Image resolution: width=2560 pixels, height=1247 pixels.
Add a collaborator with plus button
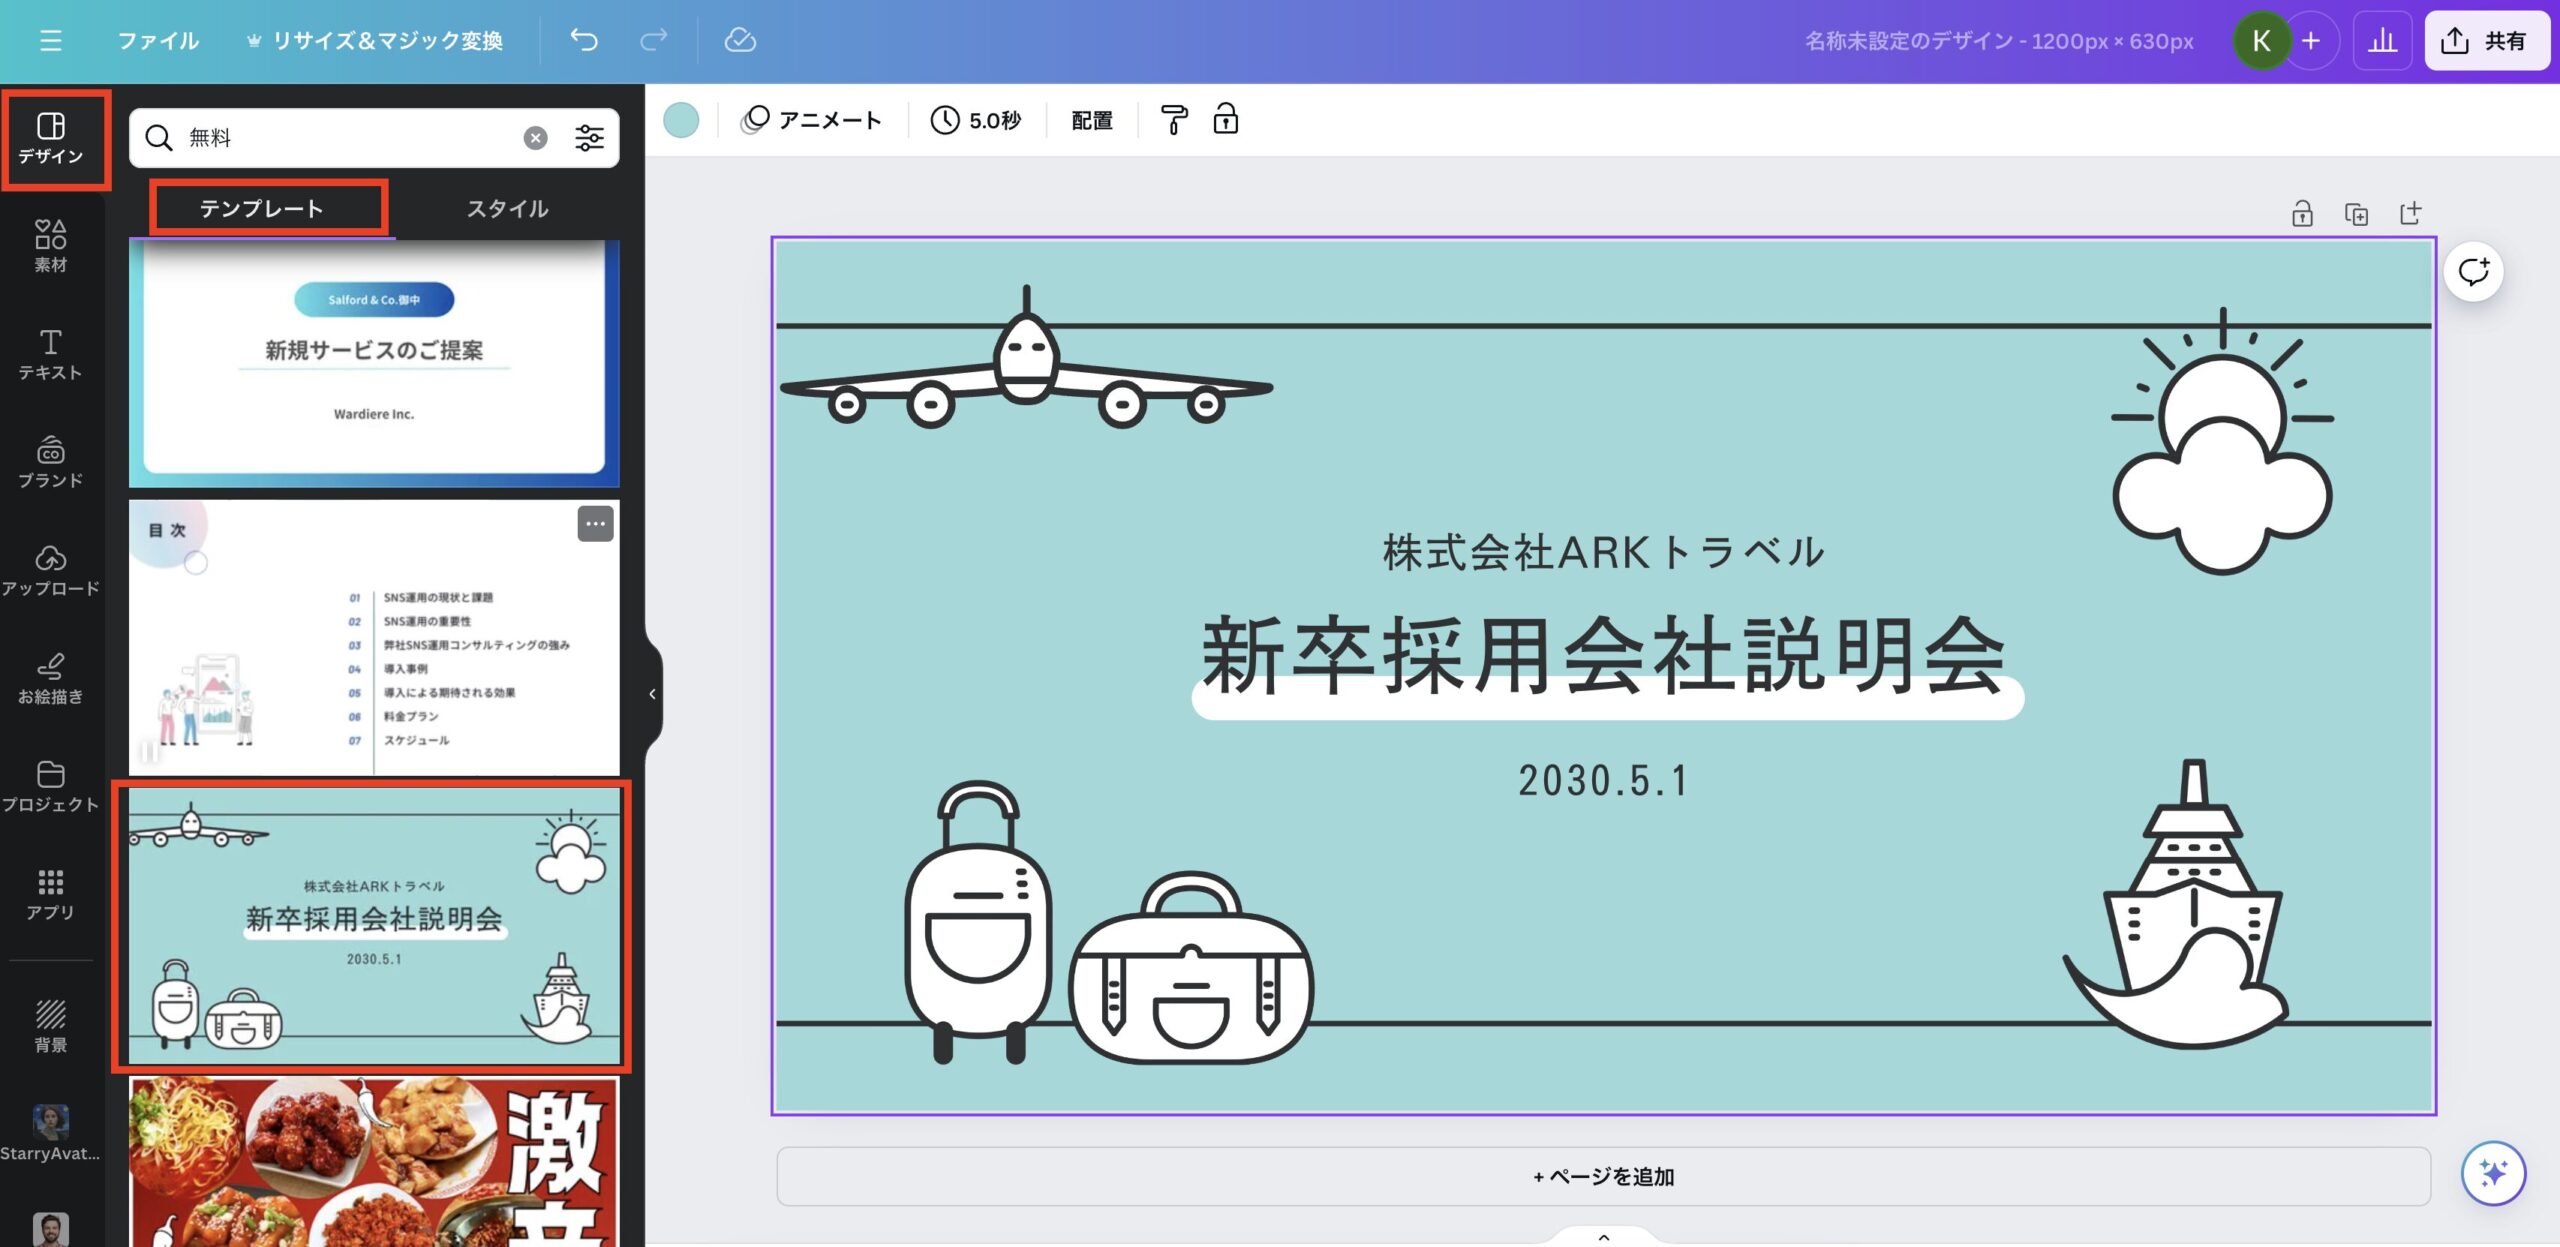click(x=2311, y=40)
